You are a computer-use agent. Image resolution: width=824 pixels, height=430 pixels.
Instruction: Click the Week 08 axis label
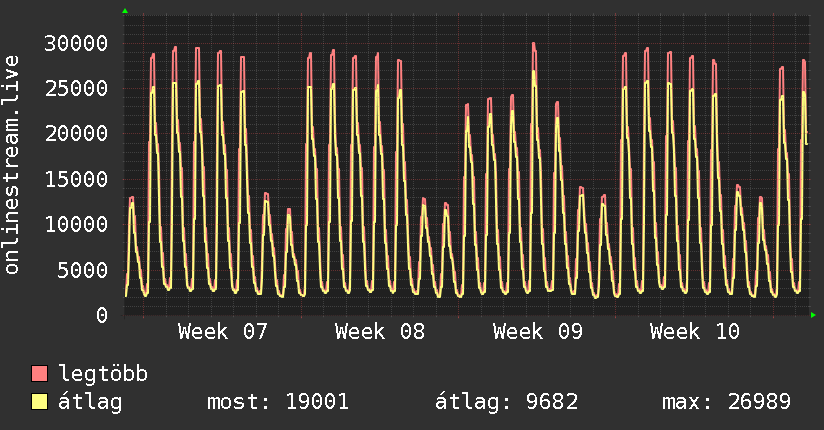point(380,331)
